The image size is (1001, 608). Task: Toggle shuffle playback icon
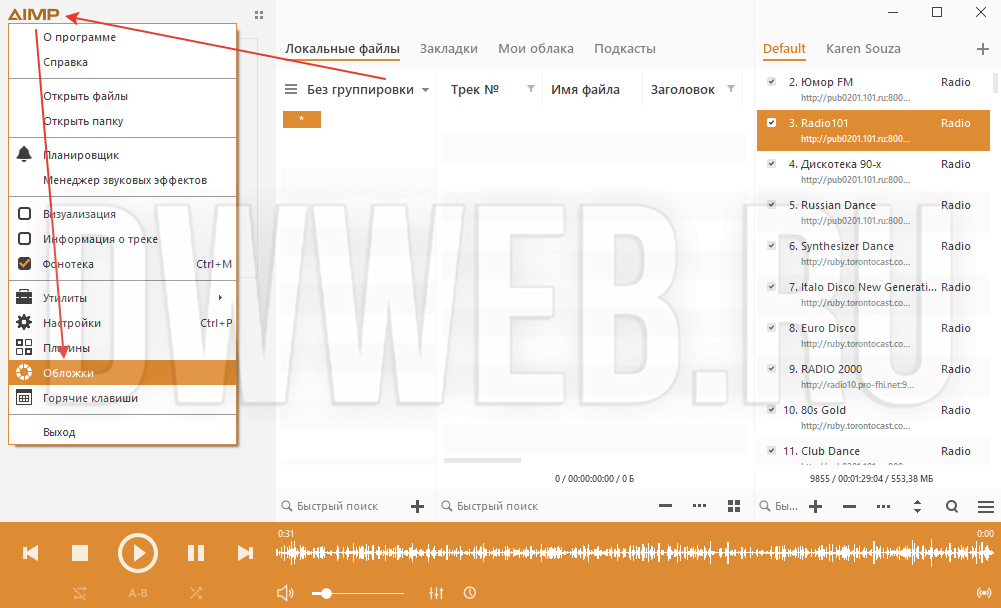pyautogui.click(x=196, y=593)
